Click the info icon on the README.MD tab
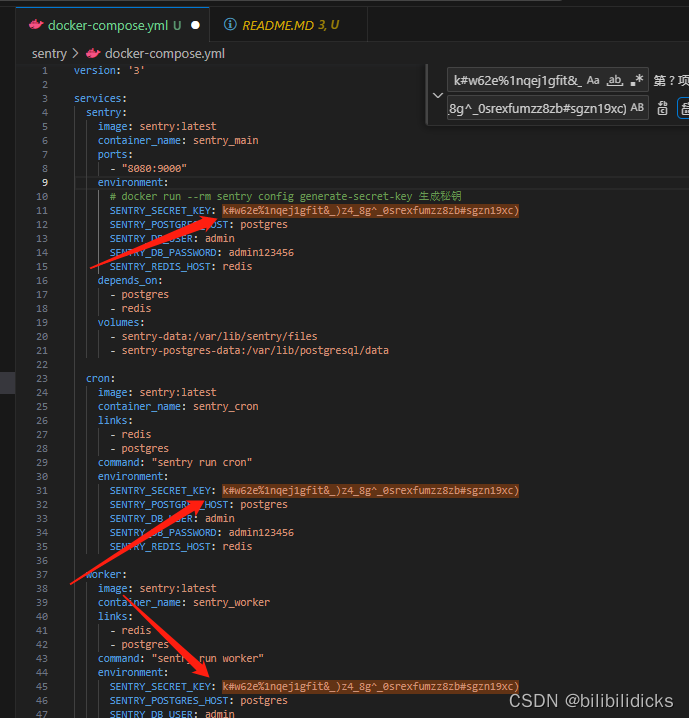Screen dimensions: 689x718 230,24
